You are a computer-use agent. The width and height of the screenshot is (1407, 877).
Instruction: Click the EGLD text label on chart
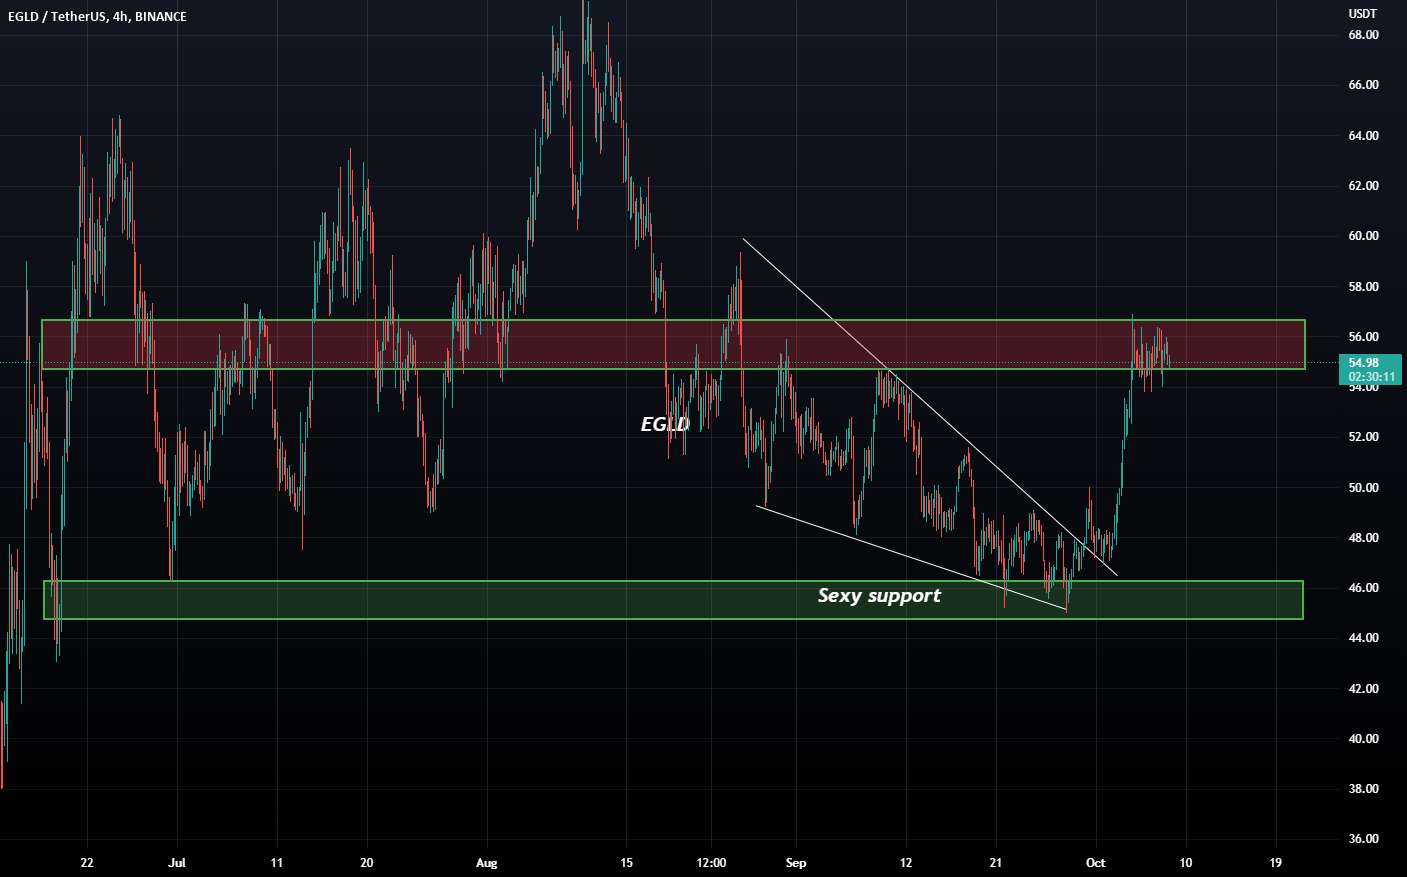pos(665,424)
